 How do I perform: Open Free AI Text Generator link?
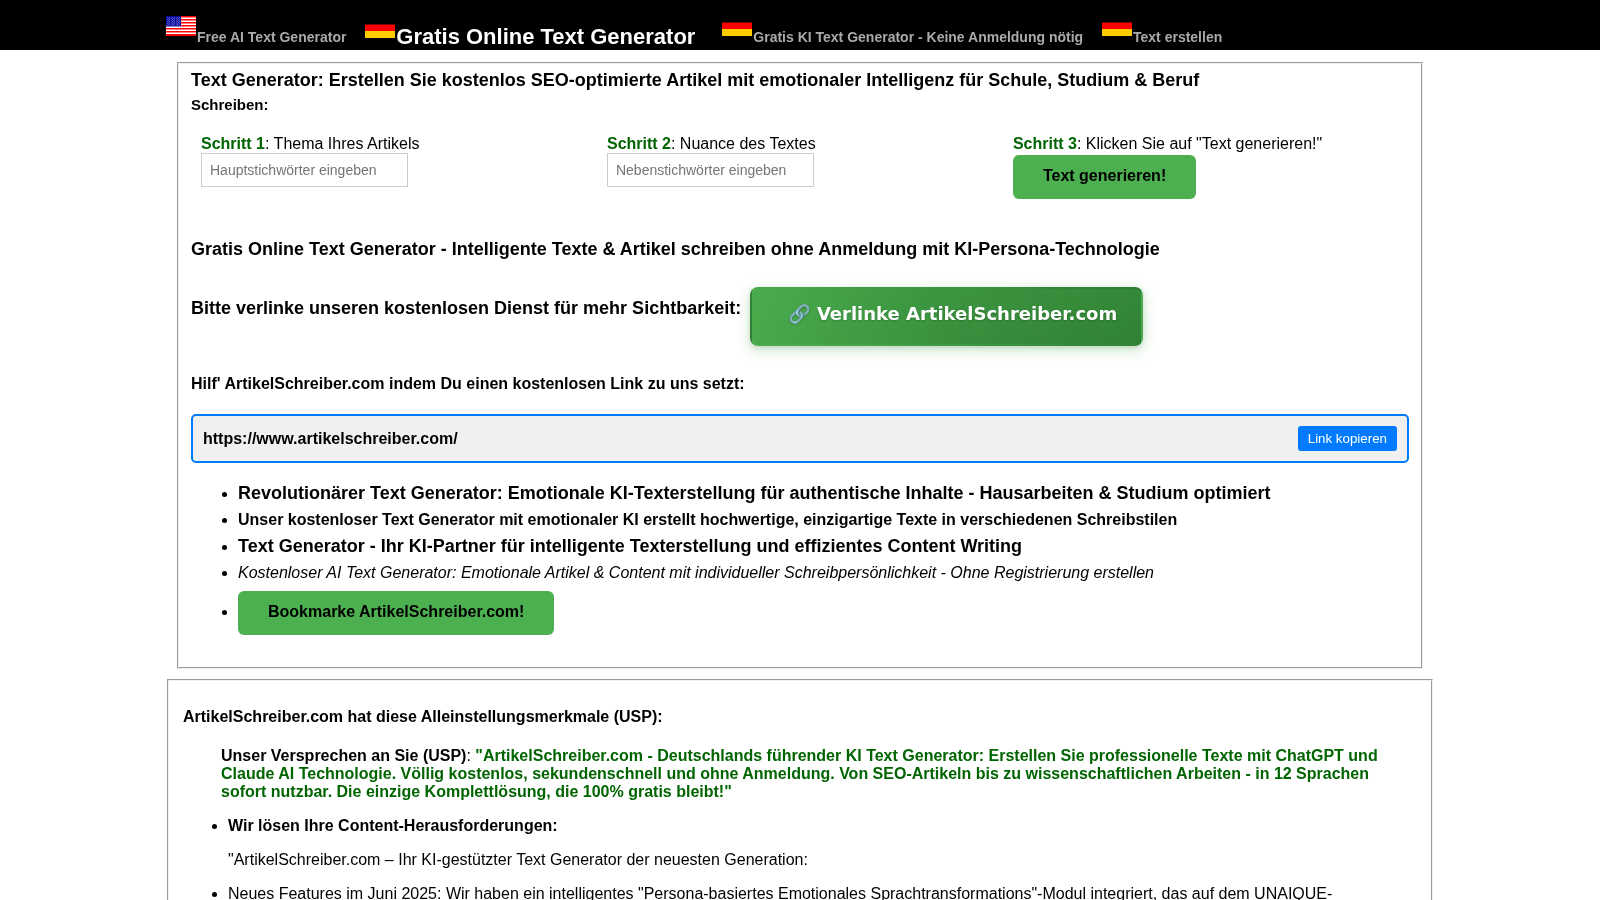pyautogui.click(x=272, y=37)
